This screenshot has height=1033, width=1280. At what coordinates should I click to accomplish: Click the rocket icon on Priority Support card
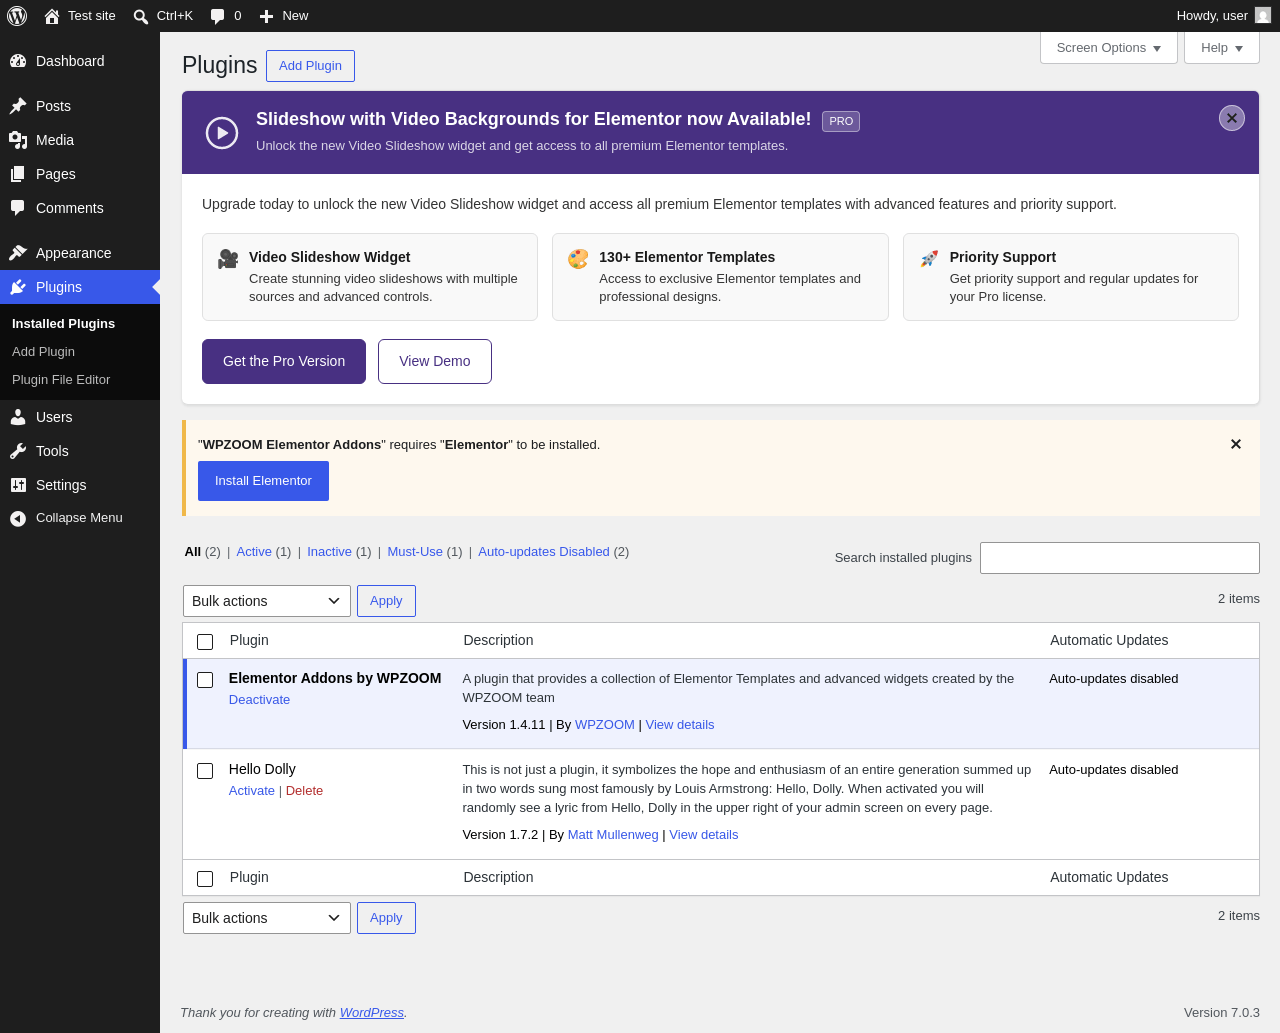click(929, 259)
